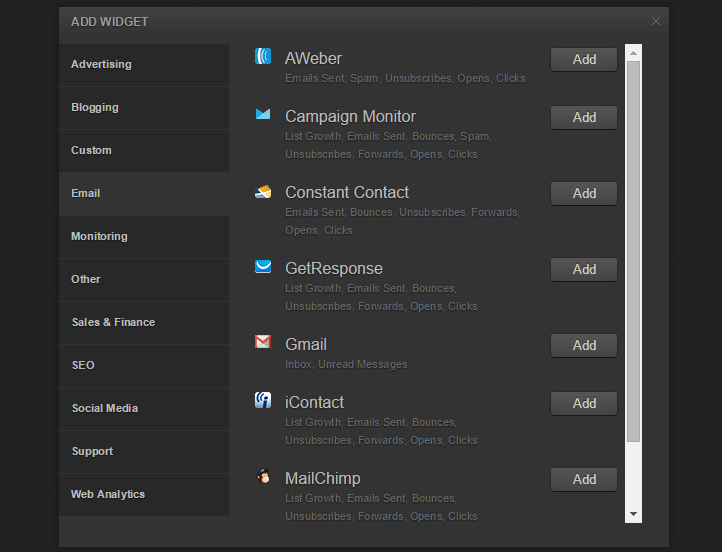Add the Constant Contact widget
Screen dimensions: 722x552
584,193
